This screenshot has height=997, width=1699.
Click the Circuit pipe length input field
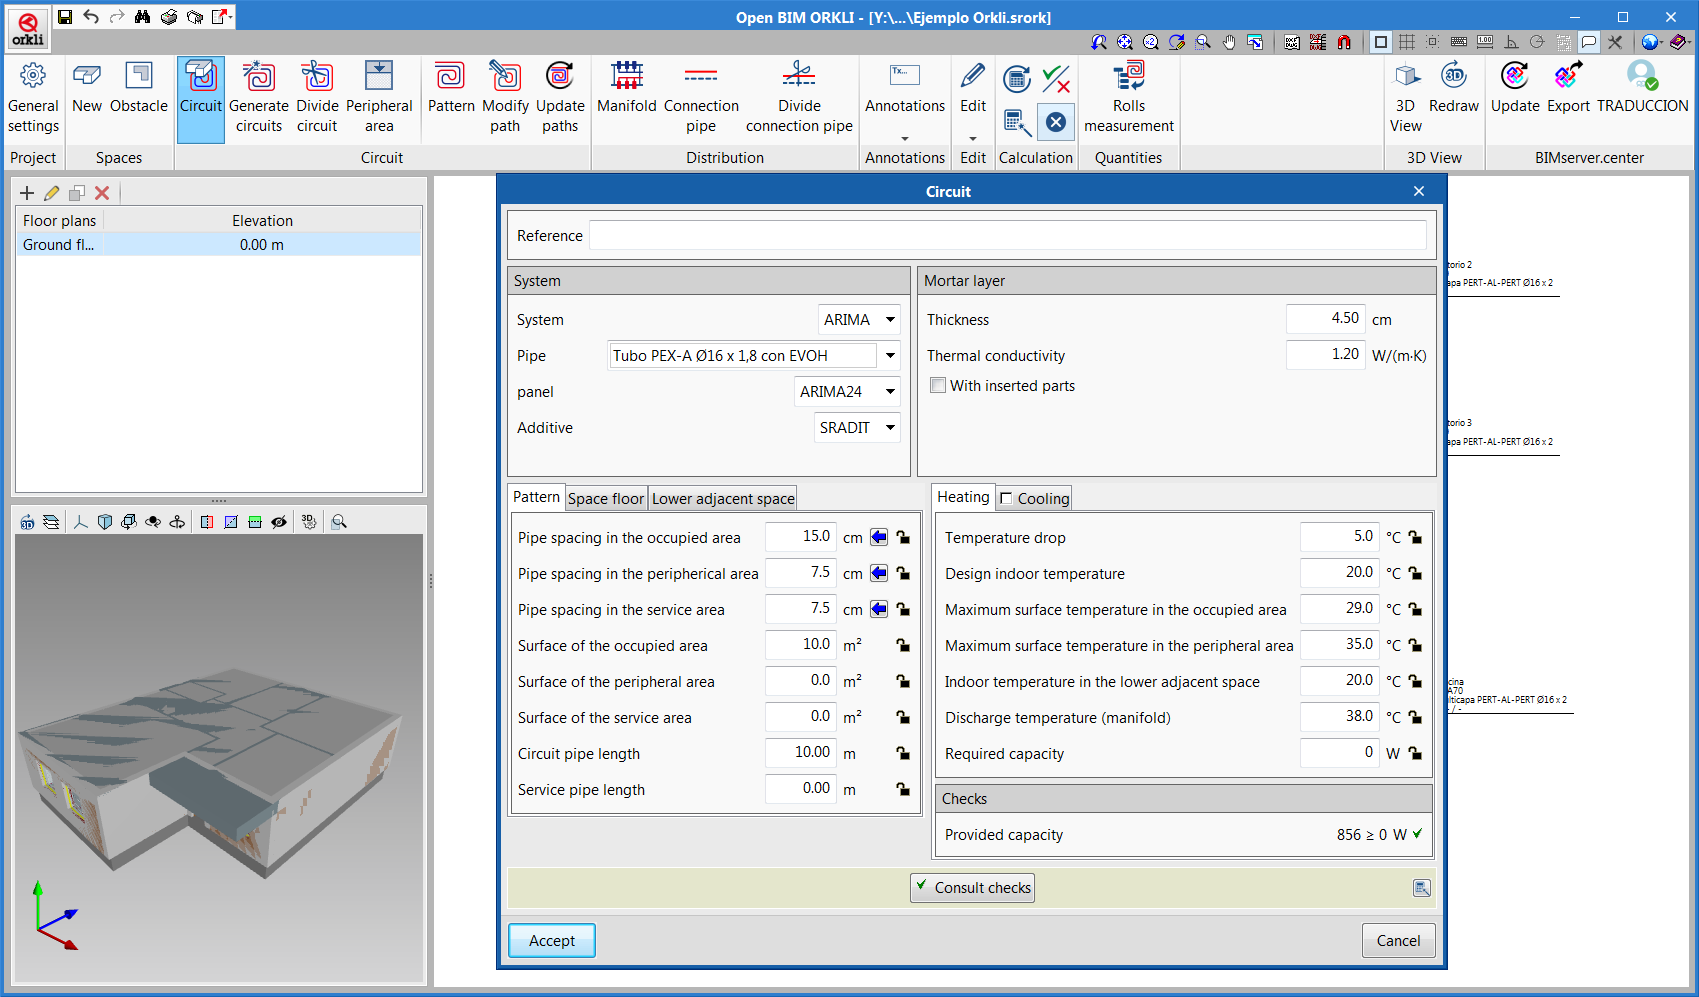pyautogui.click(x=799, y=753)
